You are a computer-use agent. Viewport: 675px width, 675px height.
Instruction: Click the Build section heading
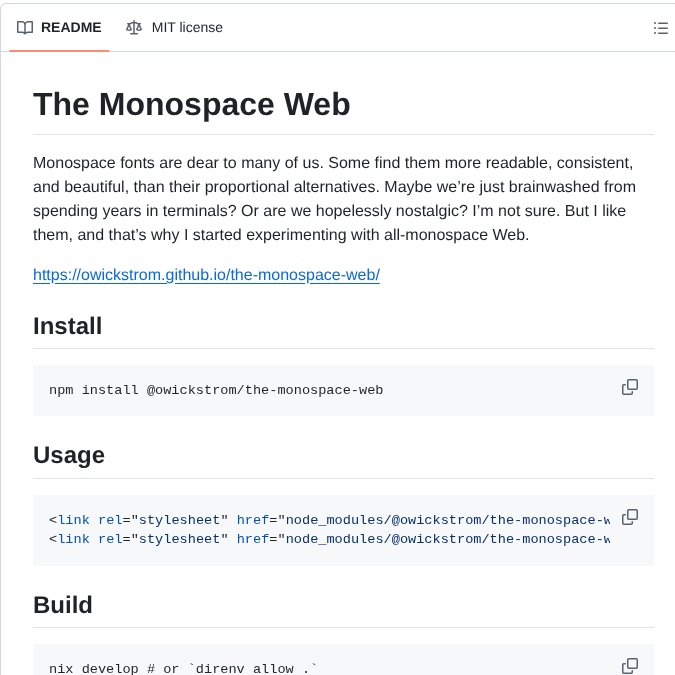(63, 605)
